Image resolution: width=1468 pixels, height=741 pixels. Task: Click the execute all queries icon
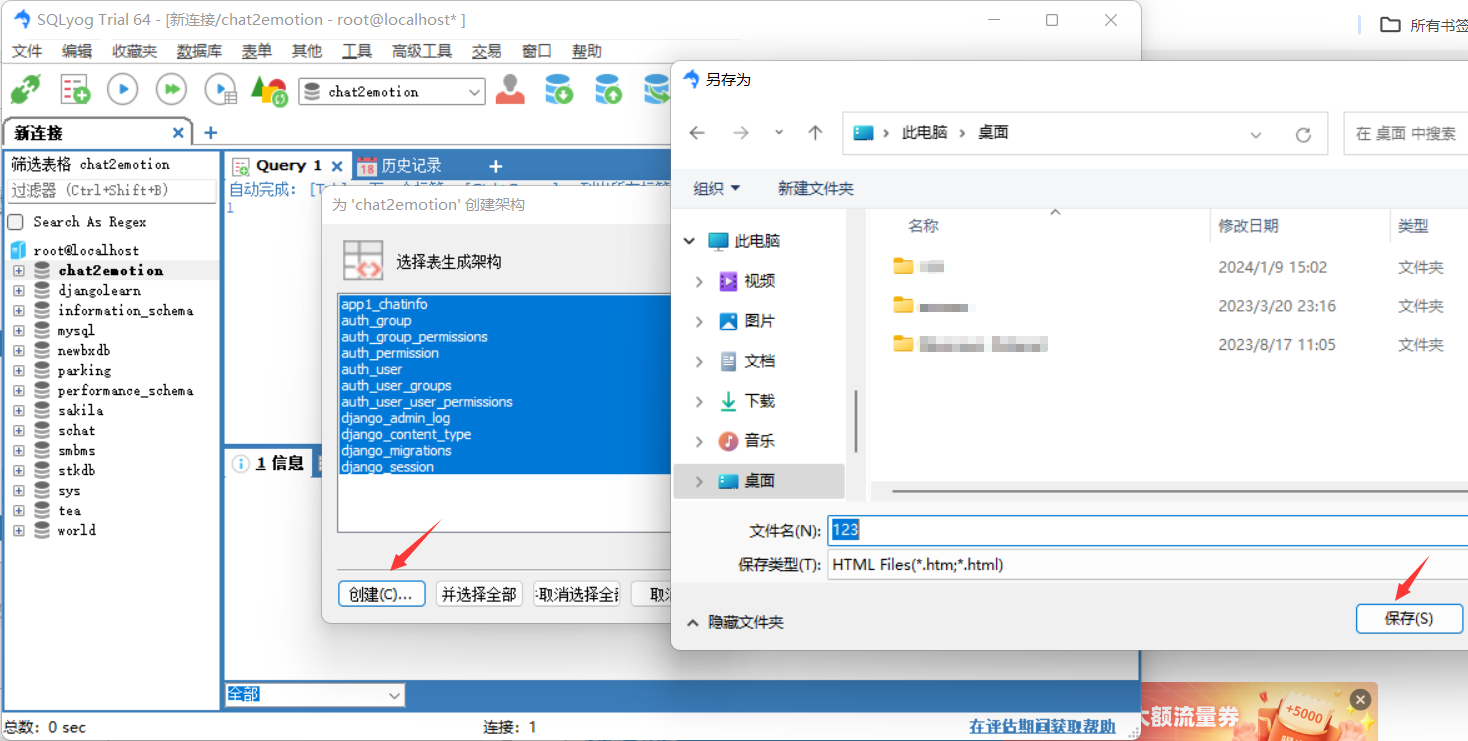click(172, 89)
